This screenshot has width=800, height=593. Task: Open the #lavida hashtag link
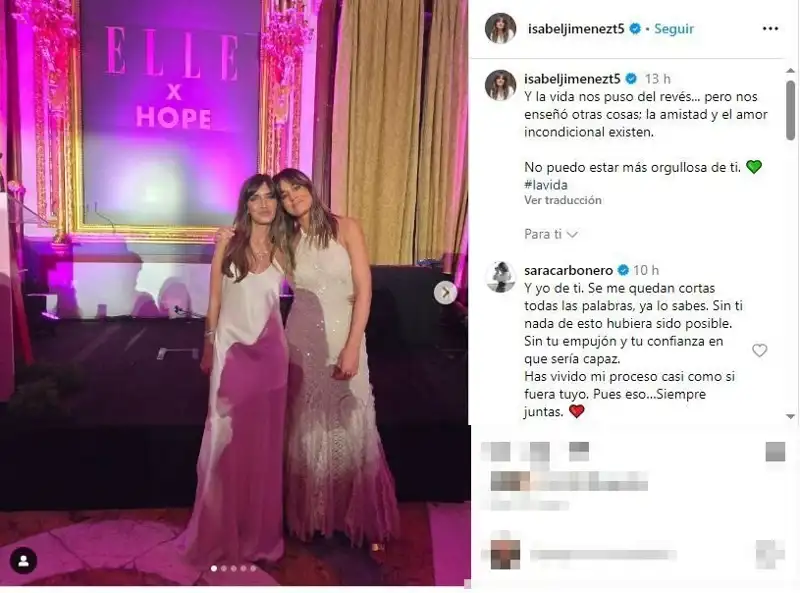click(546, 185)
